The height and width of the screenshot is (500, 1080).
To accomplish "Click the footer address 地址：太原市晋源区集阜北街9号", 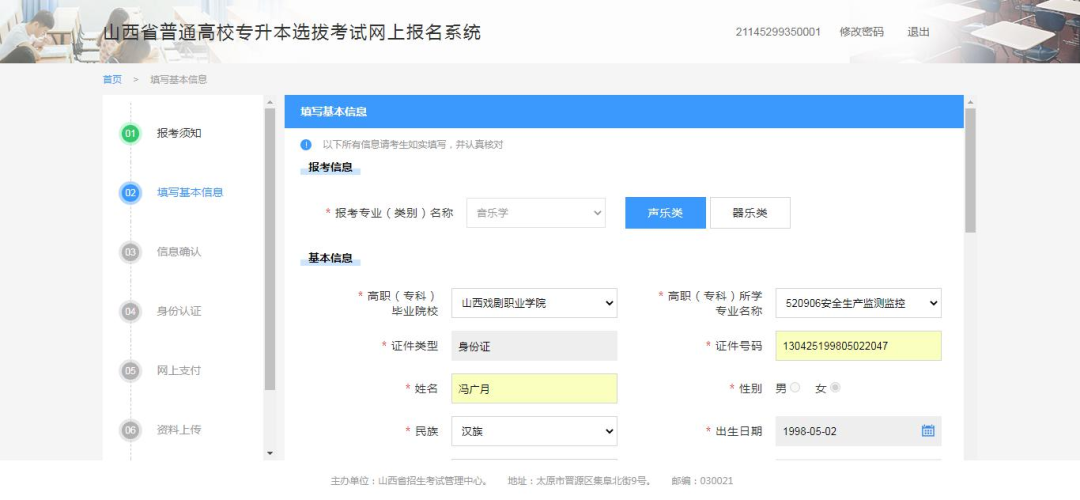I will click(579, 481).
